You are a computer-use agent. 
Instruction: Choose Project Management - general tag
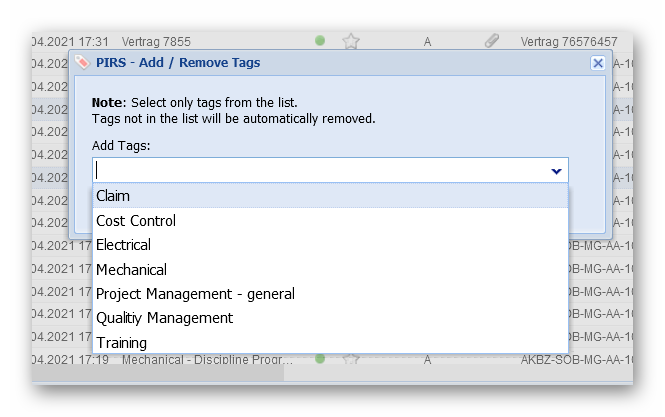pos(195,294)
